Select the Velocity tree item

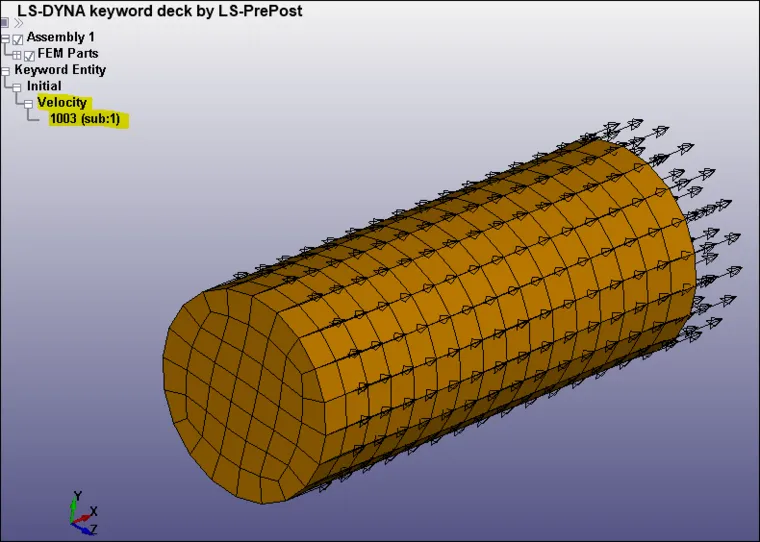pyautogui.click(x=62, y=102)
